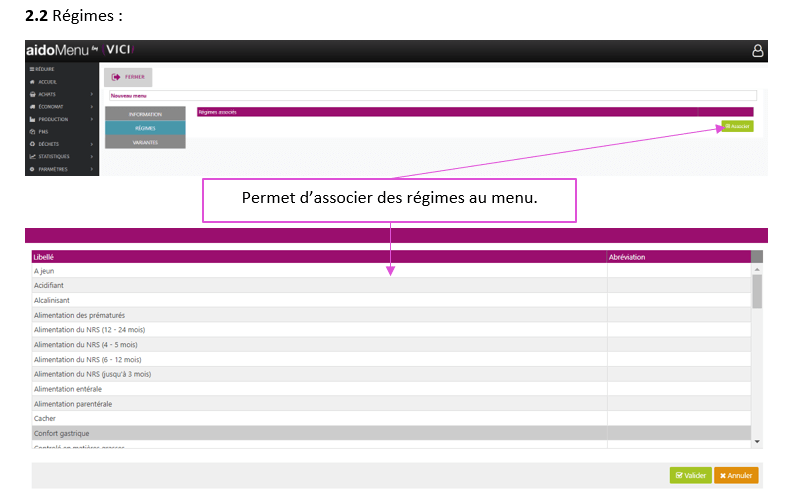Select the 'Alimentation entérale' row
This screenshot has height=500, width=788.
click(x=391, y=389)
